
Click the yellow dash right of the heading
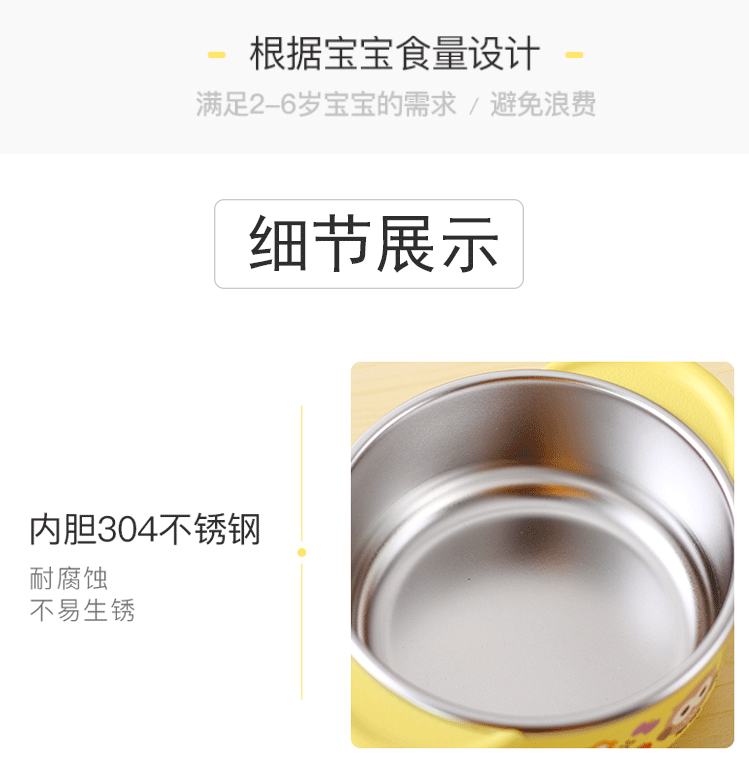point(574,55)
